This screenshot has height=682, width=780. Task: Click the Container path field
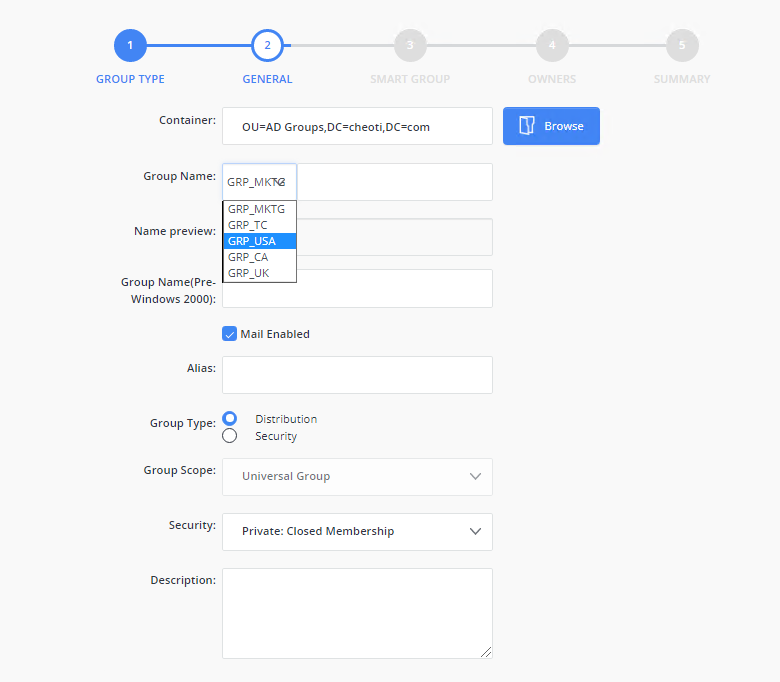click(x=357, y=127)
